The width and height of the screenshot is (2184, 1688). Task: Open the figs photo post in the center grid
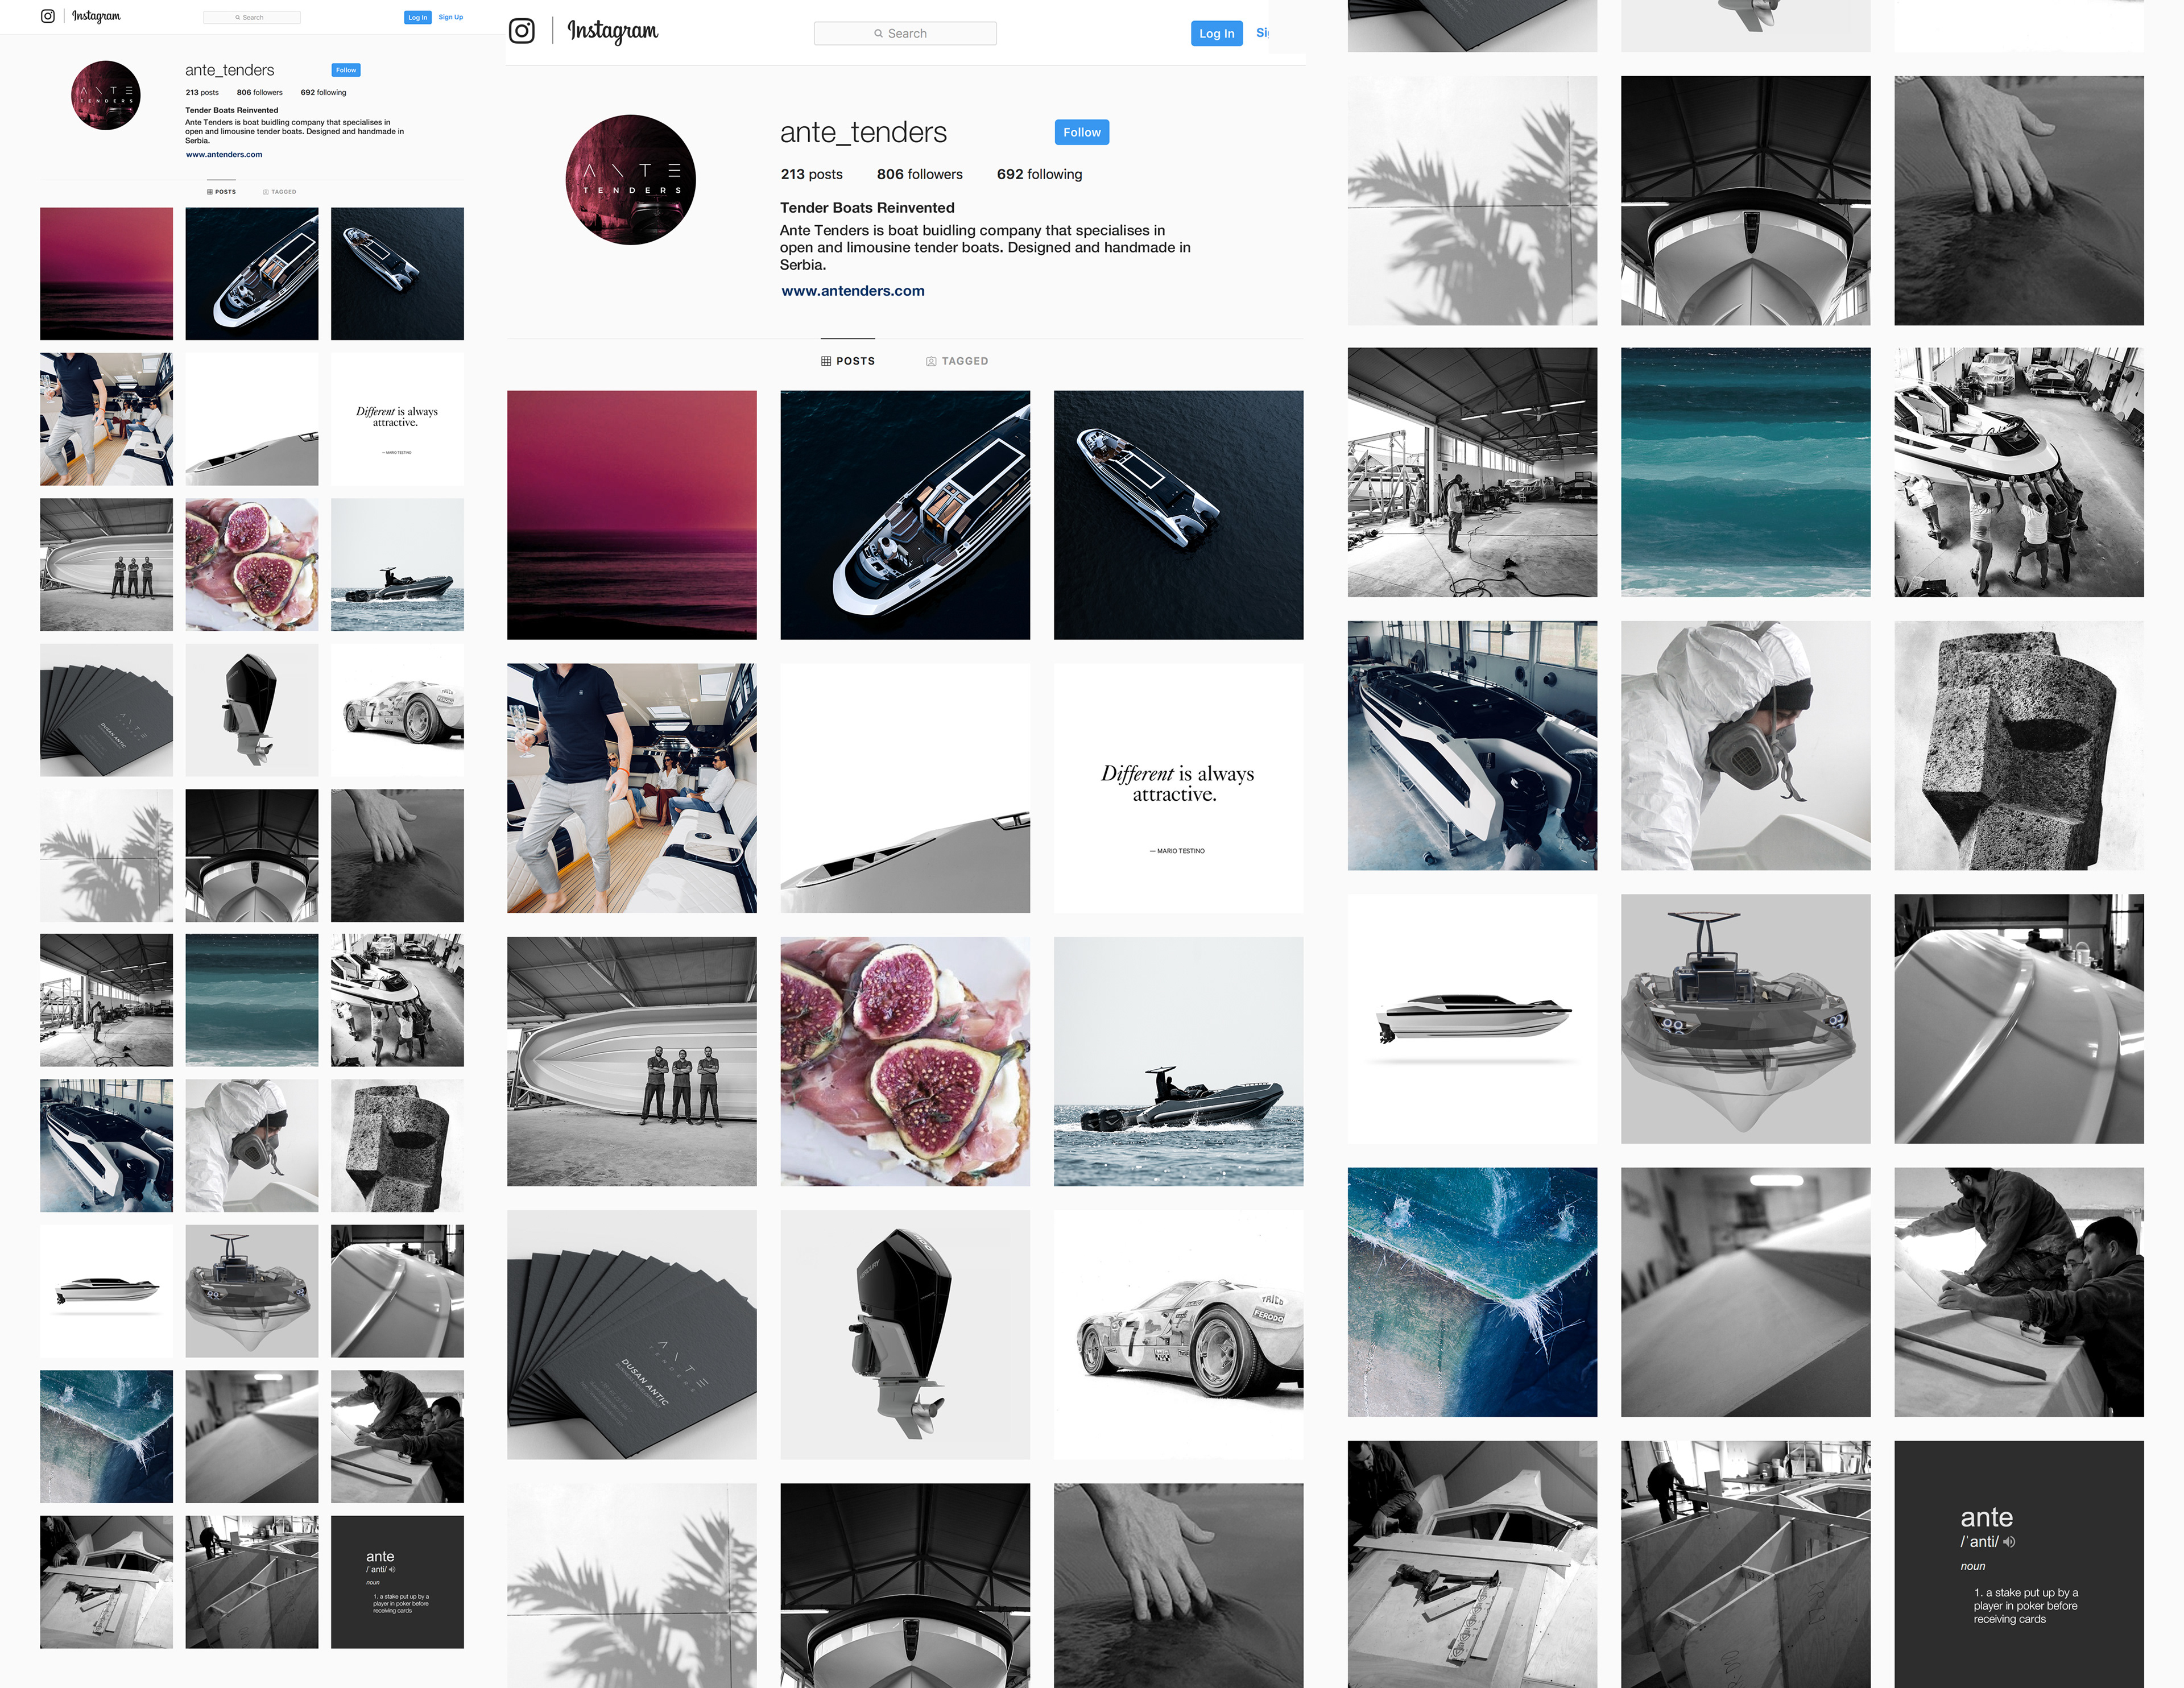click(x=905, y=1061)
